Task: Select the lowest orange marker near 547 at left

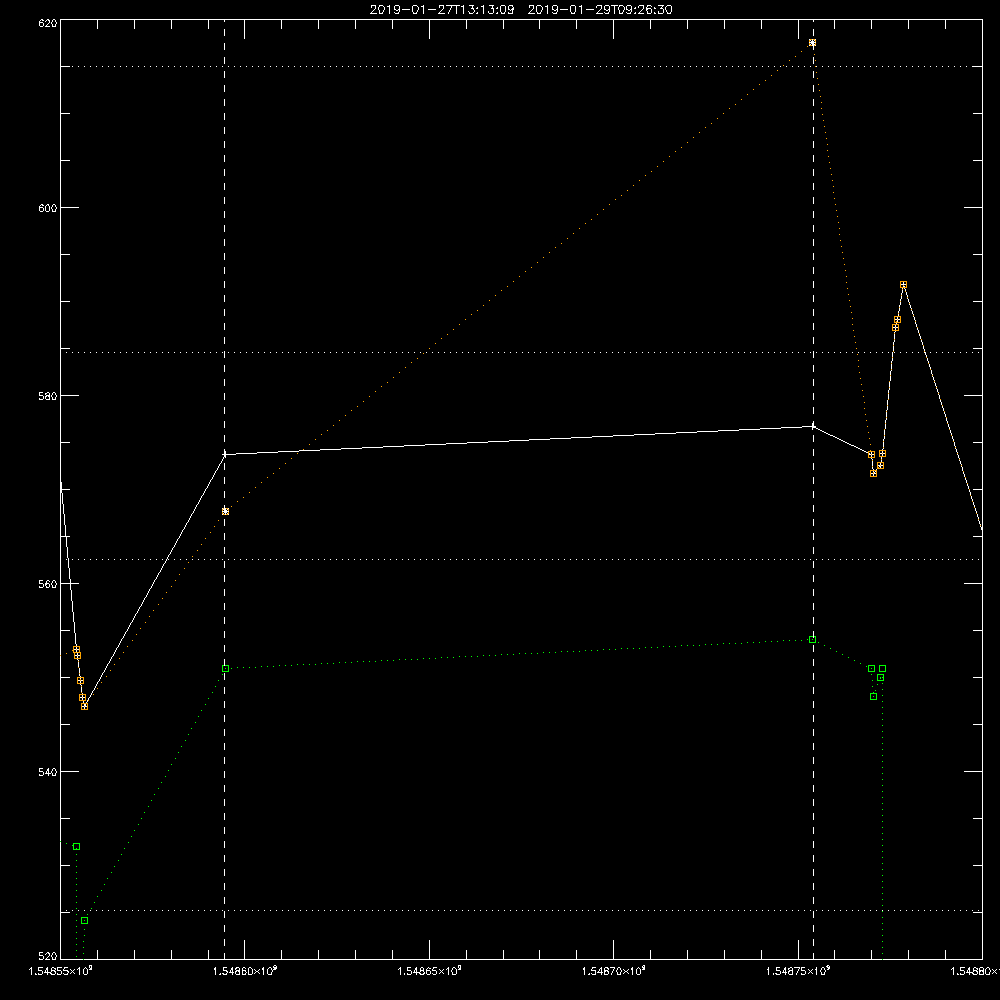Action: click(x=84, y=707)
